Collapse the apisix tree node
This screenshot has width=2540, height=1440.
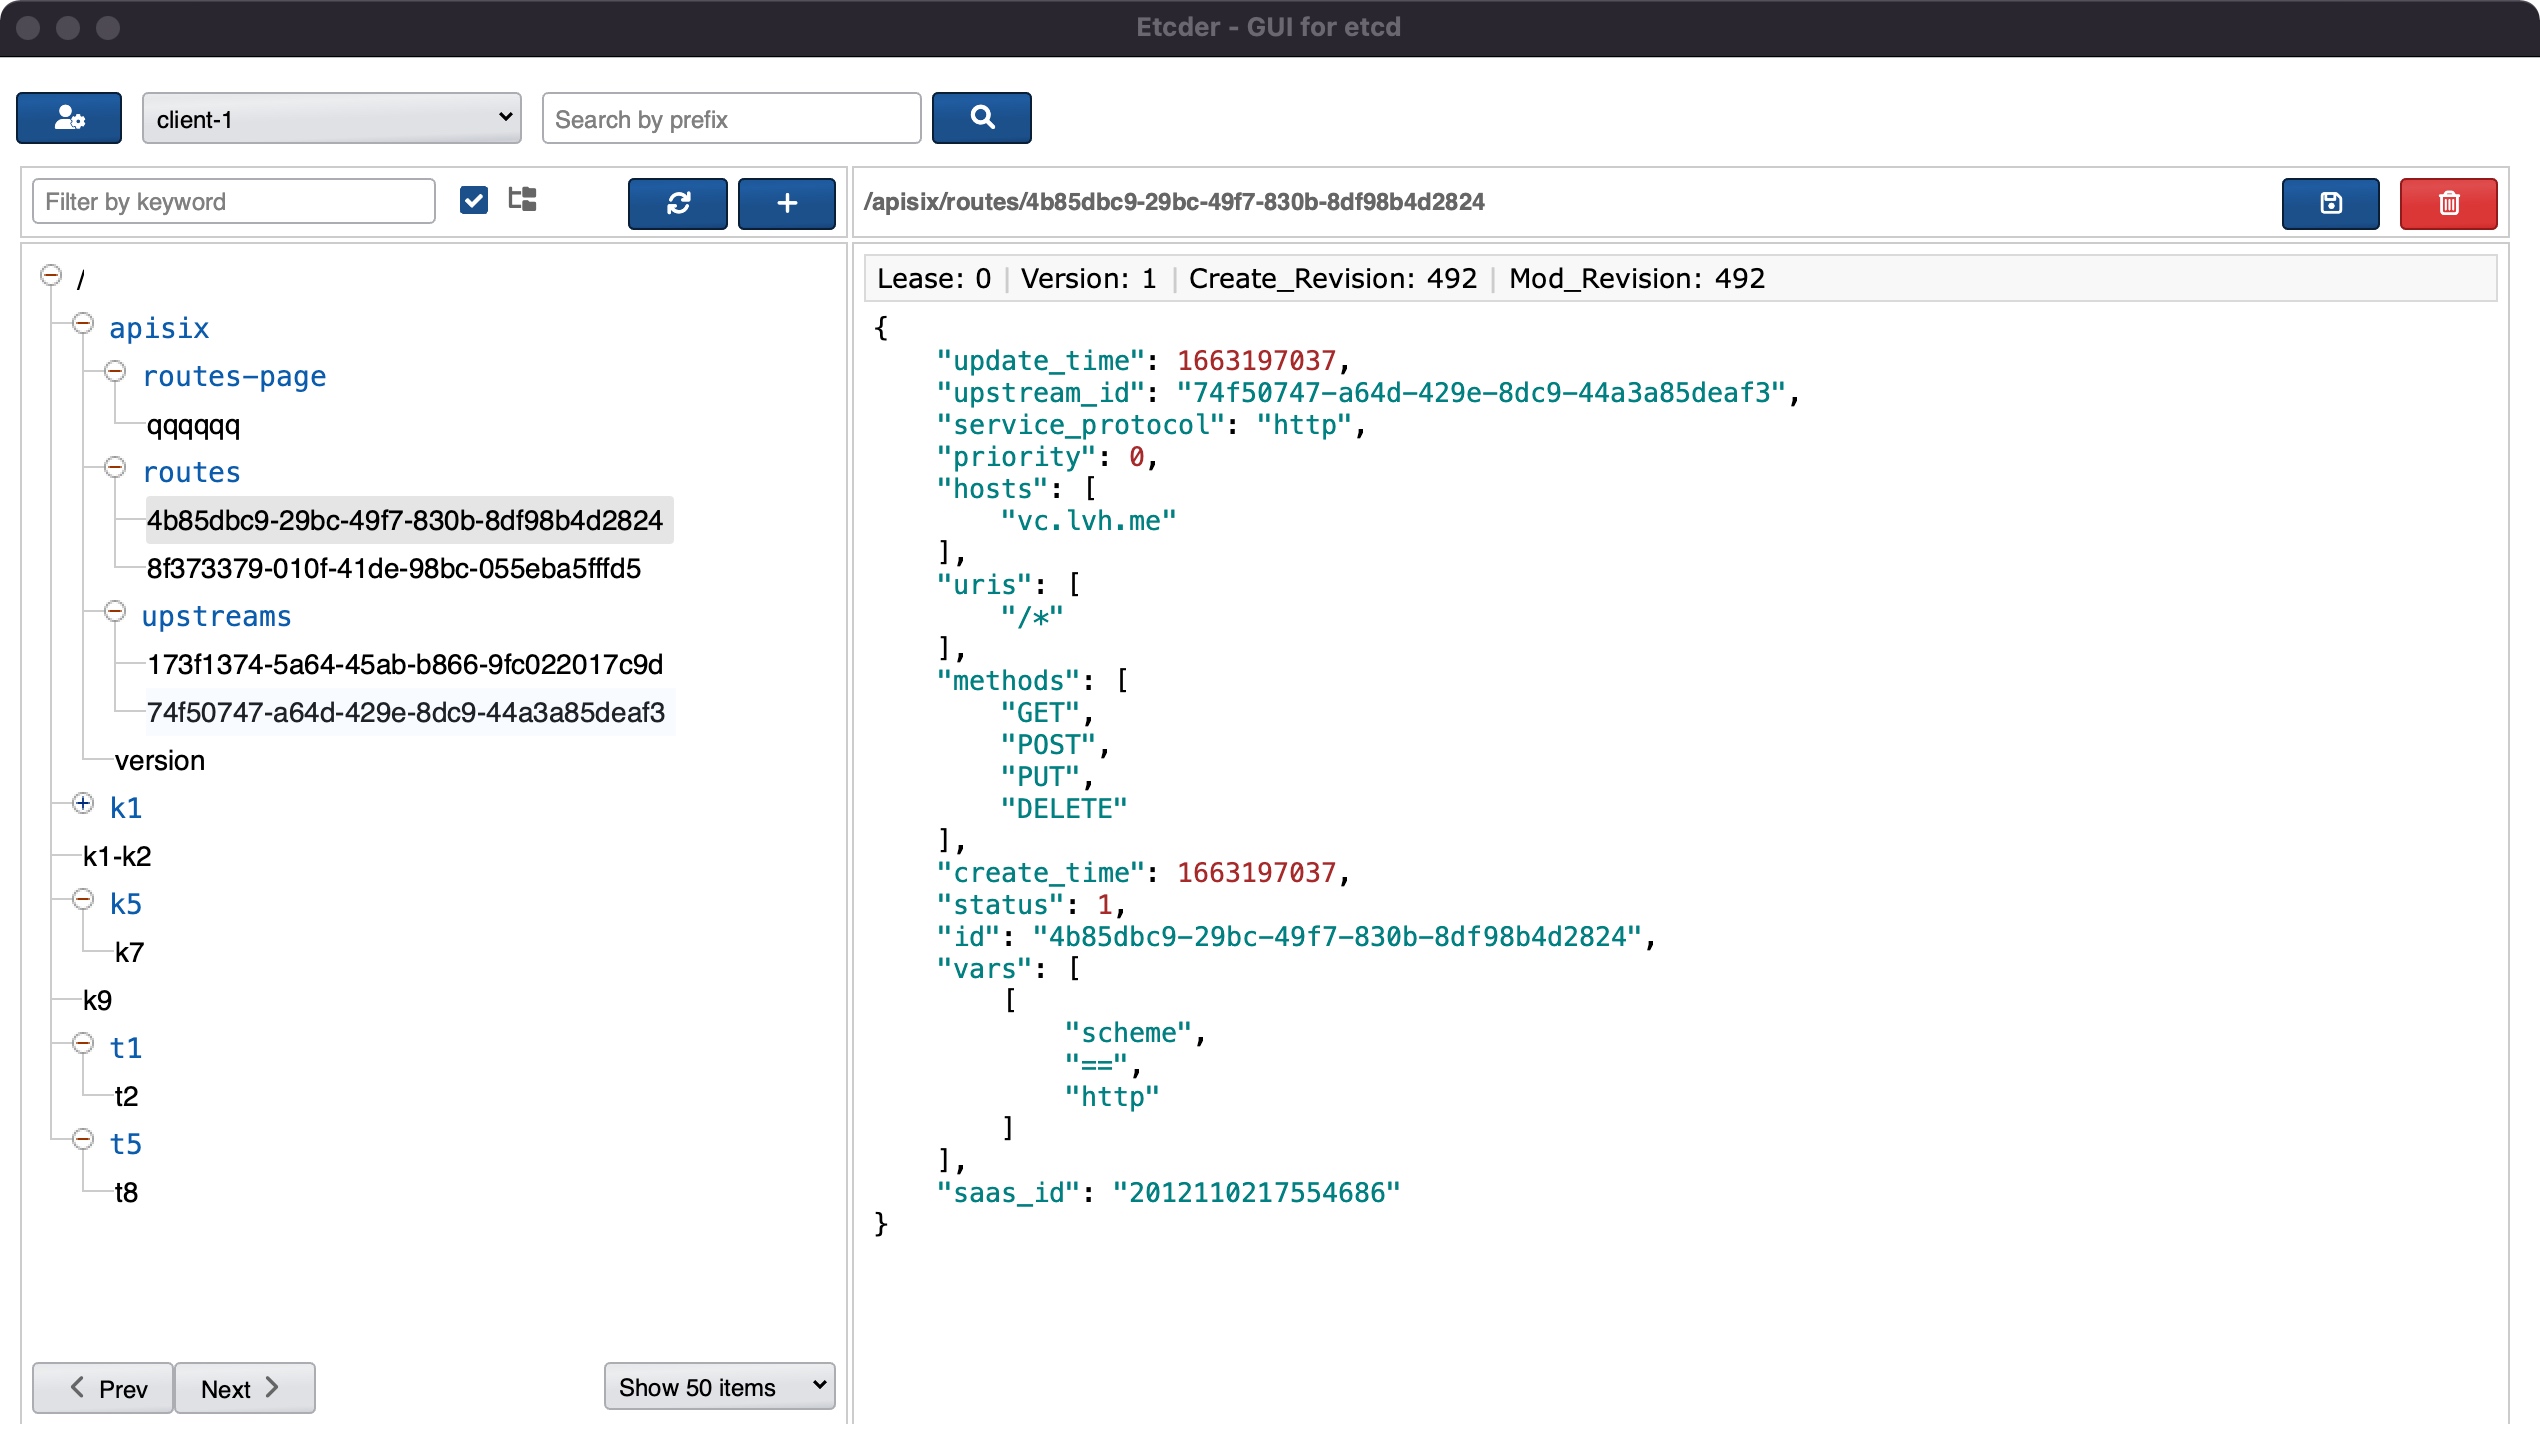83,324
